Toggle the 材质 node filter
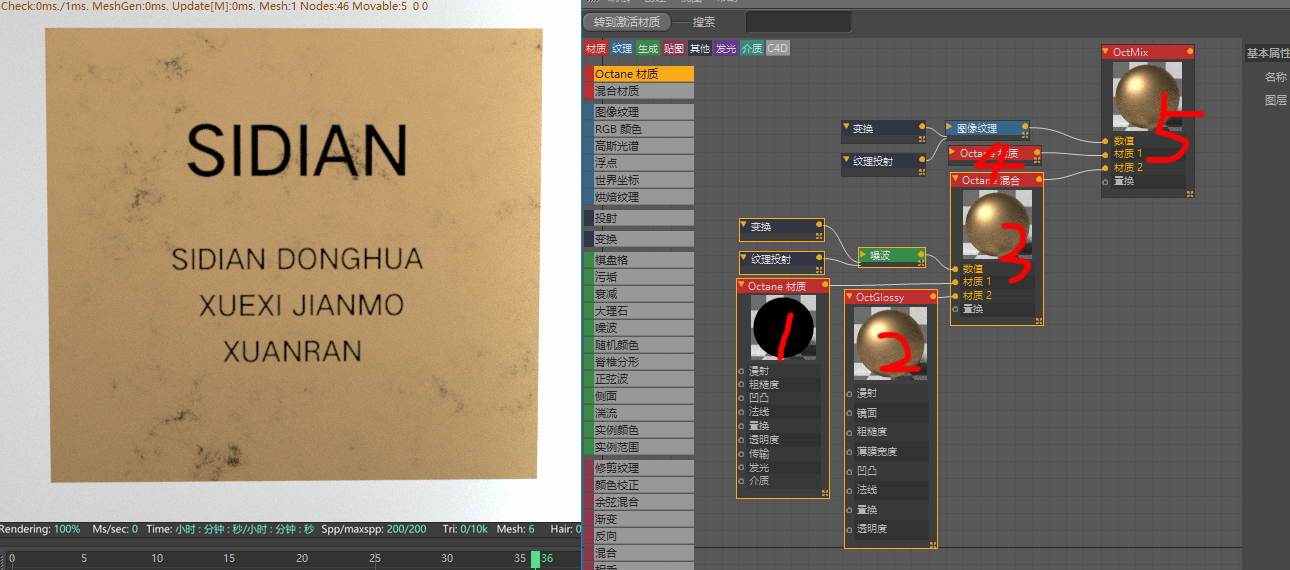The width and height of the screenshot is (1290, 570). click(595, 48)
